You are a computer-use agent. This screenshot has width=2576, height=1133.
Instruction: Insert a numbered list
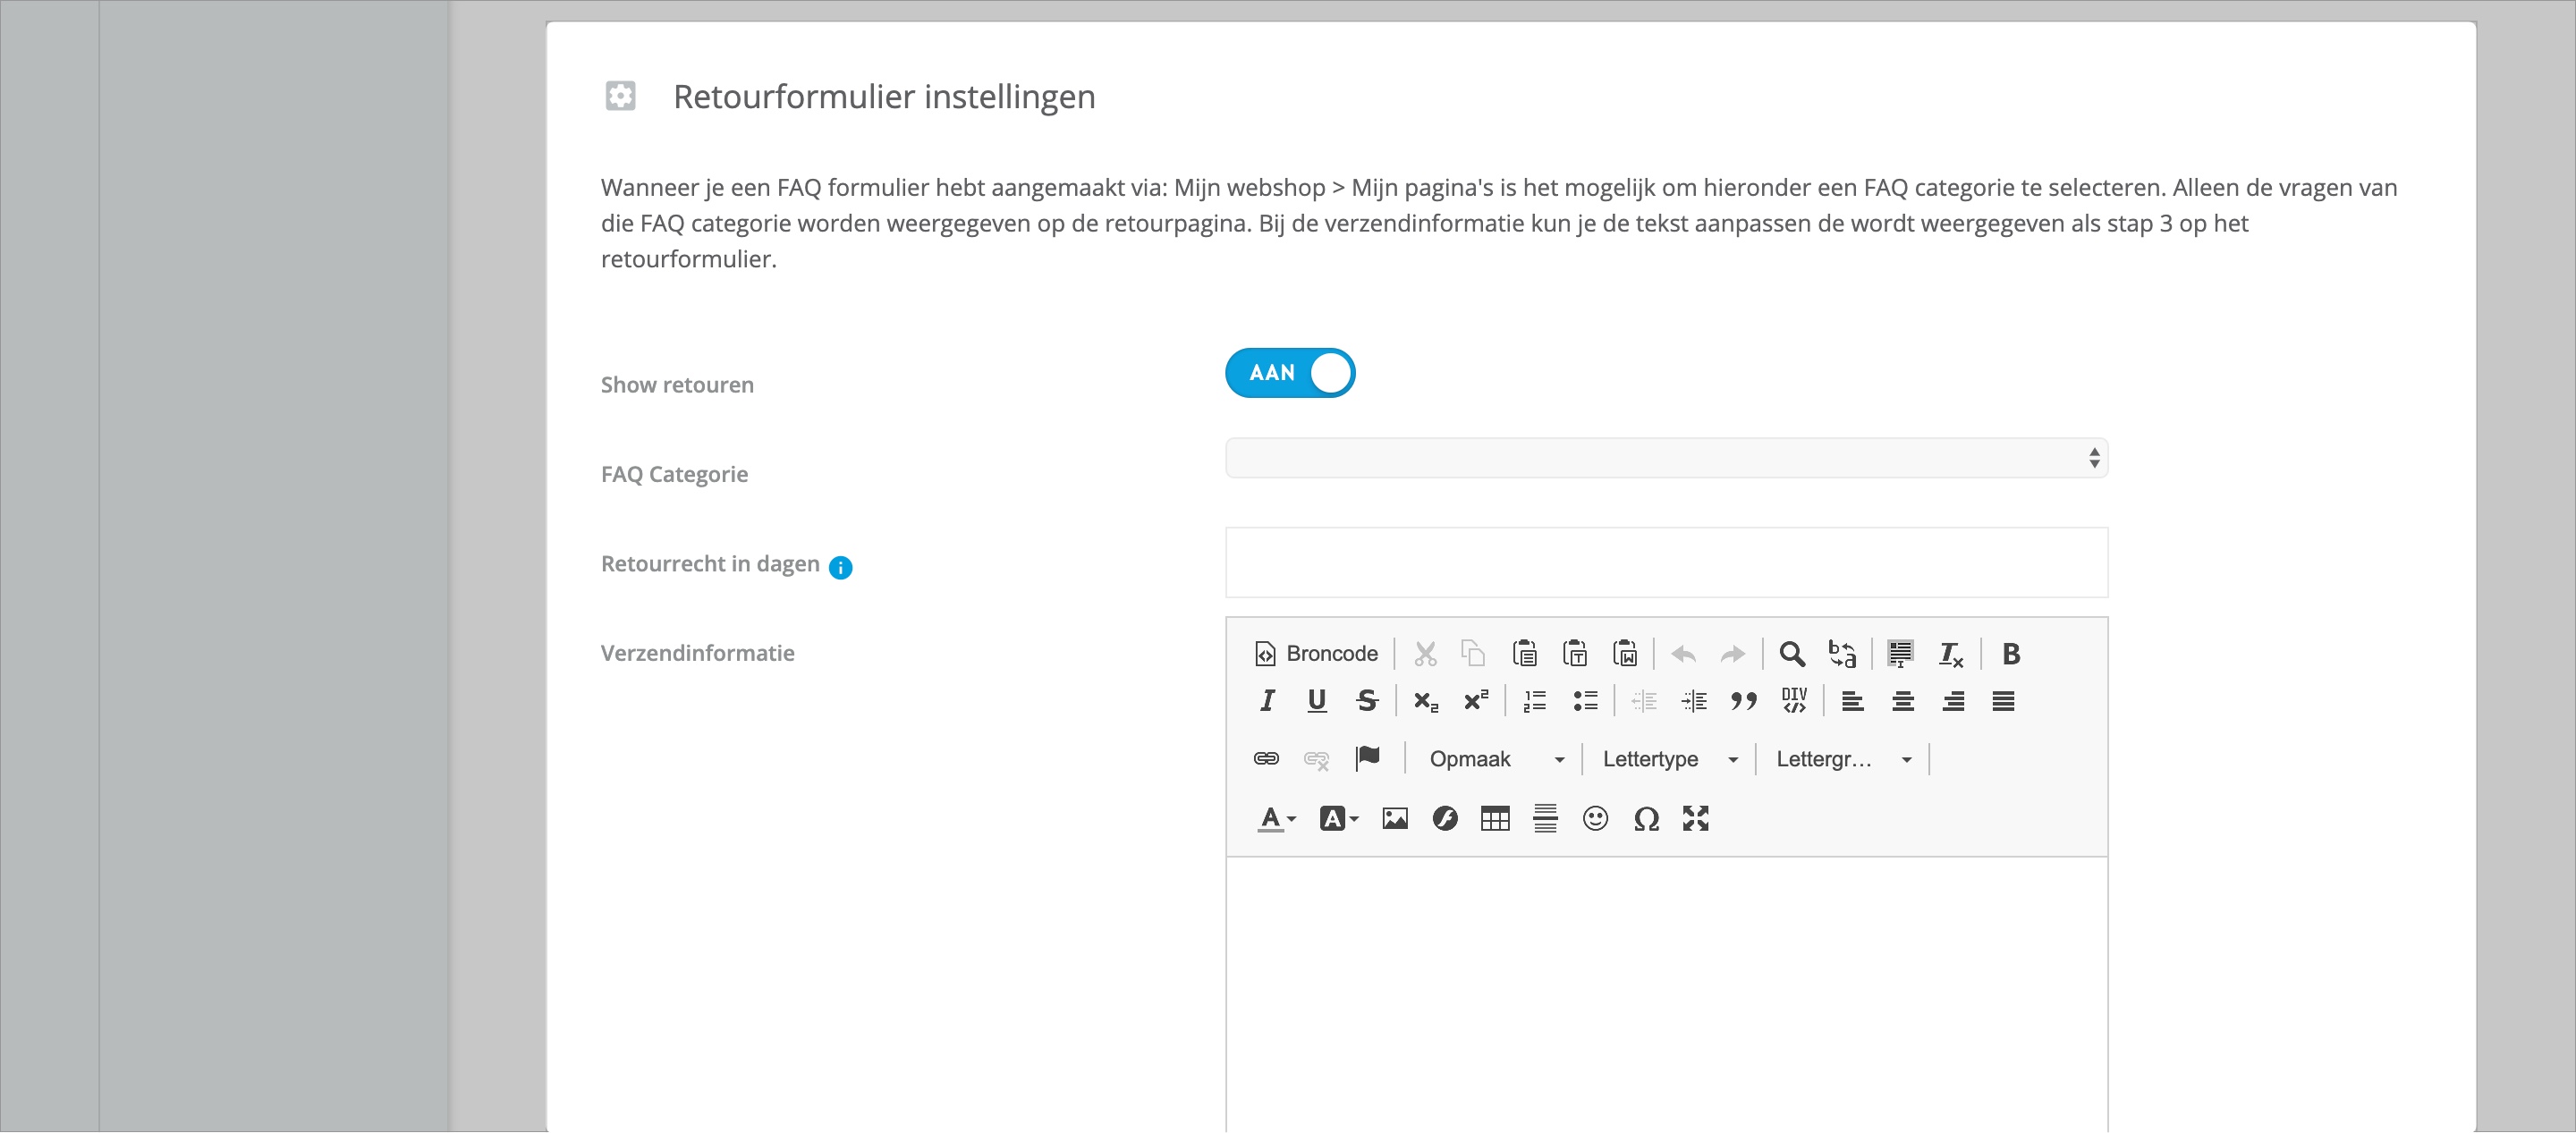point(1535,701)
